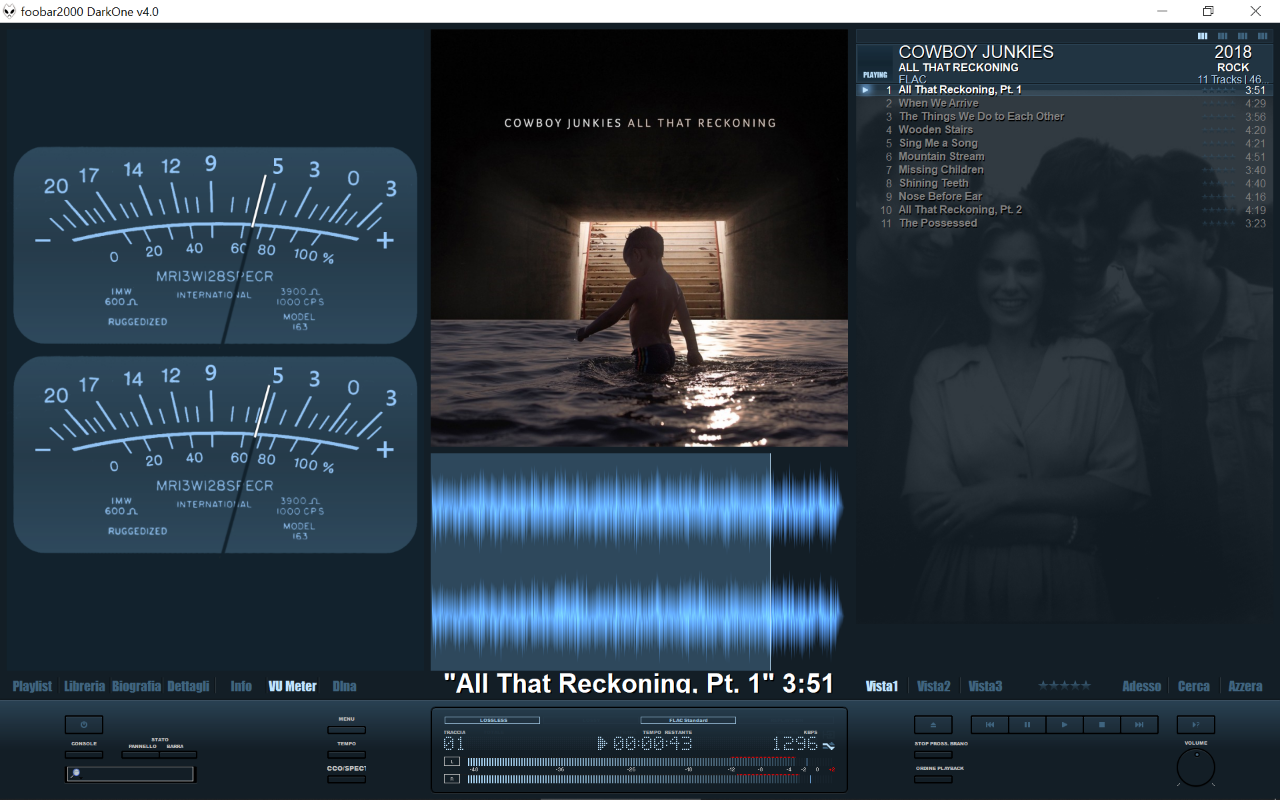
Task: Open the Dlna tab
Action: pos(344,686)
